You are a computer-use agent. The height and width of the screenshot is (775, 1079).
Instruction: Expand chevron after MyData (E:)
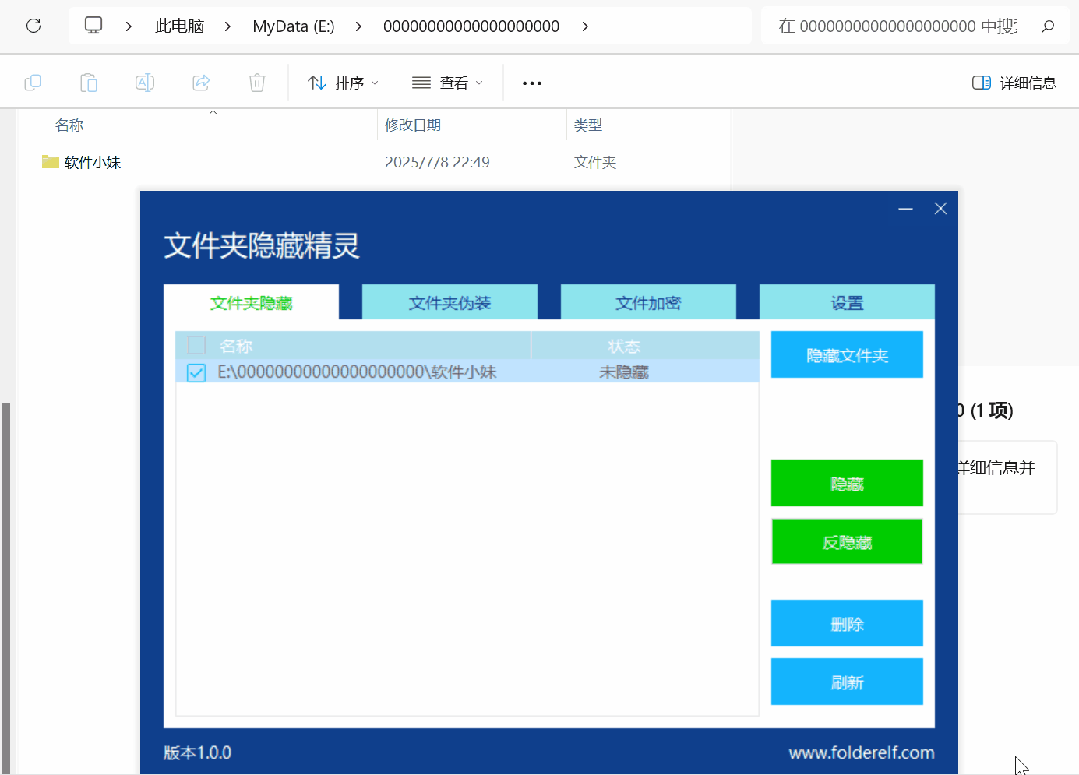(359, 26)
